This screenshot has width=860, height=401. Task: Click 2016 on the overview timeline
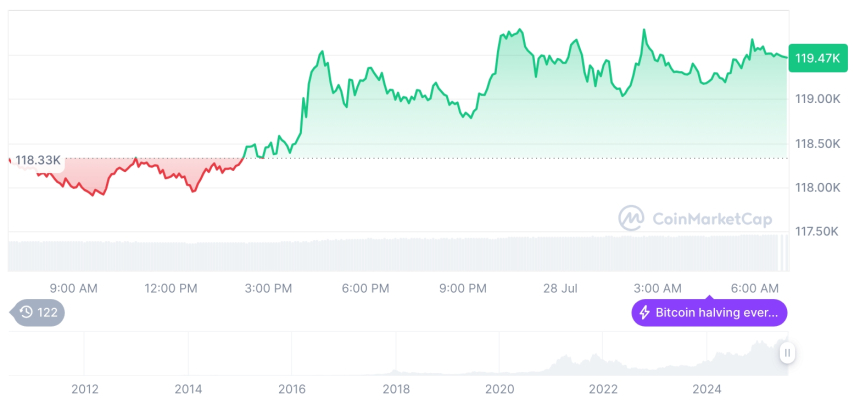[x=291, y=389]
